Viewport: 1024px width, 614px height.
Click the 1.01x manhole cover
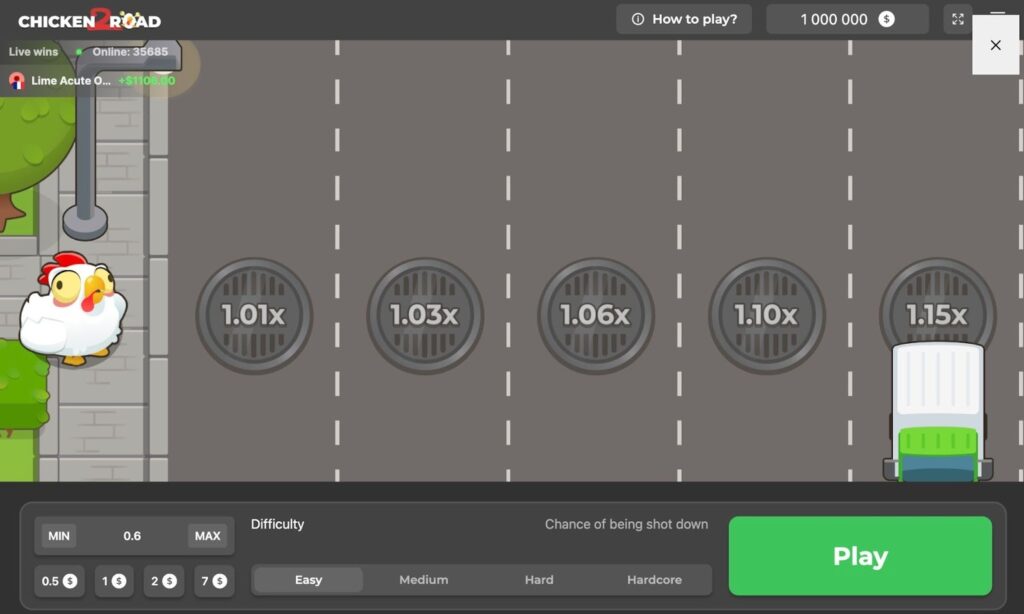[x=254, y=315]
